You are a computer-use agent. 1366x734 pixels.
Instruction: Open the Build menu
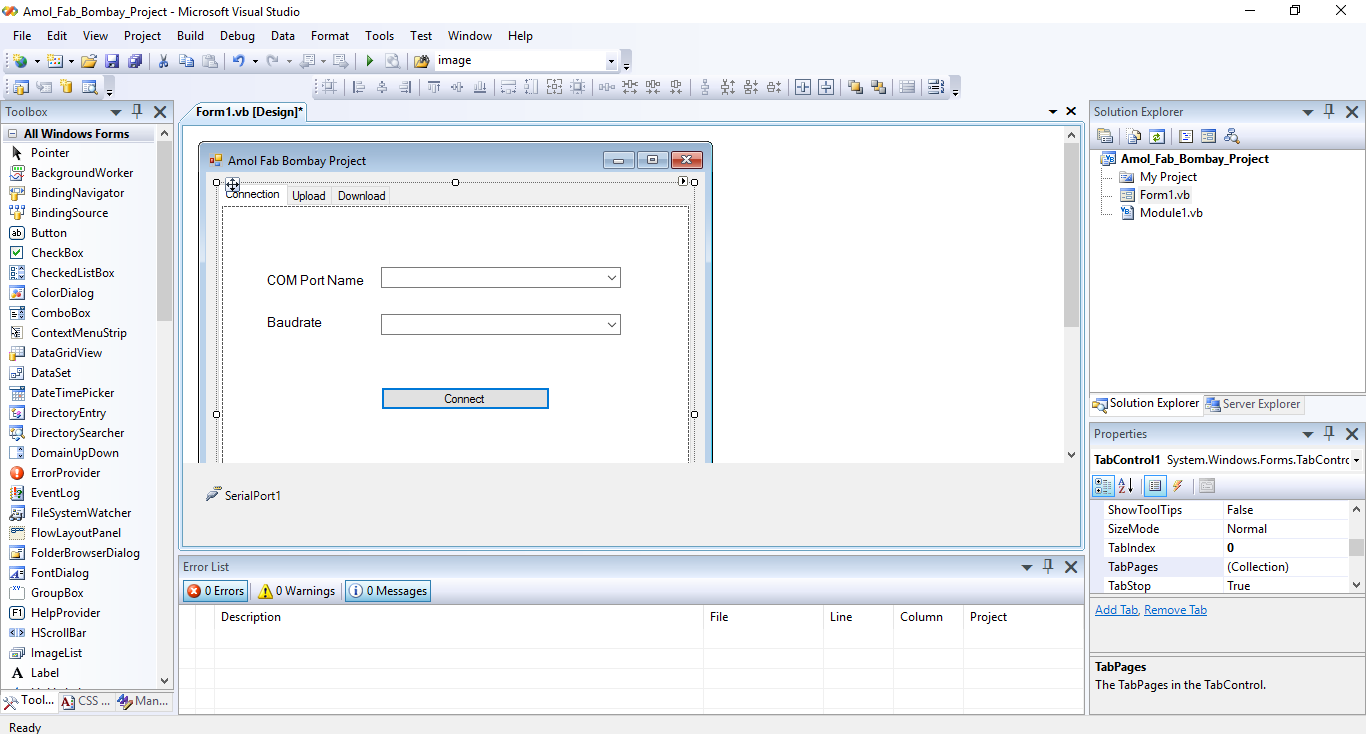point(190,36)
